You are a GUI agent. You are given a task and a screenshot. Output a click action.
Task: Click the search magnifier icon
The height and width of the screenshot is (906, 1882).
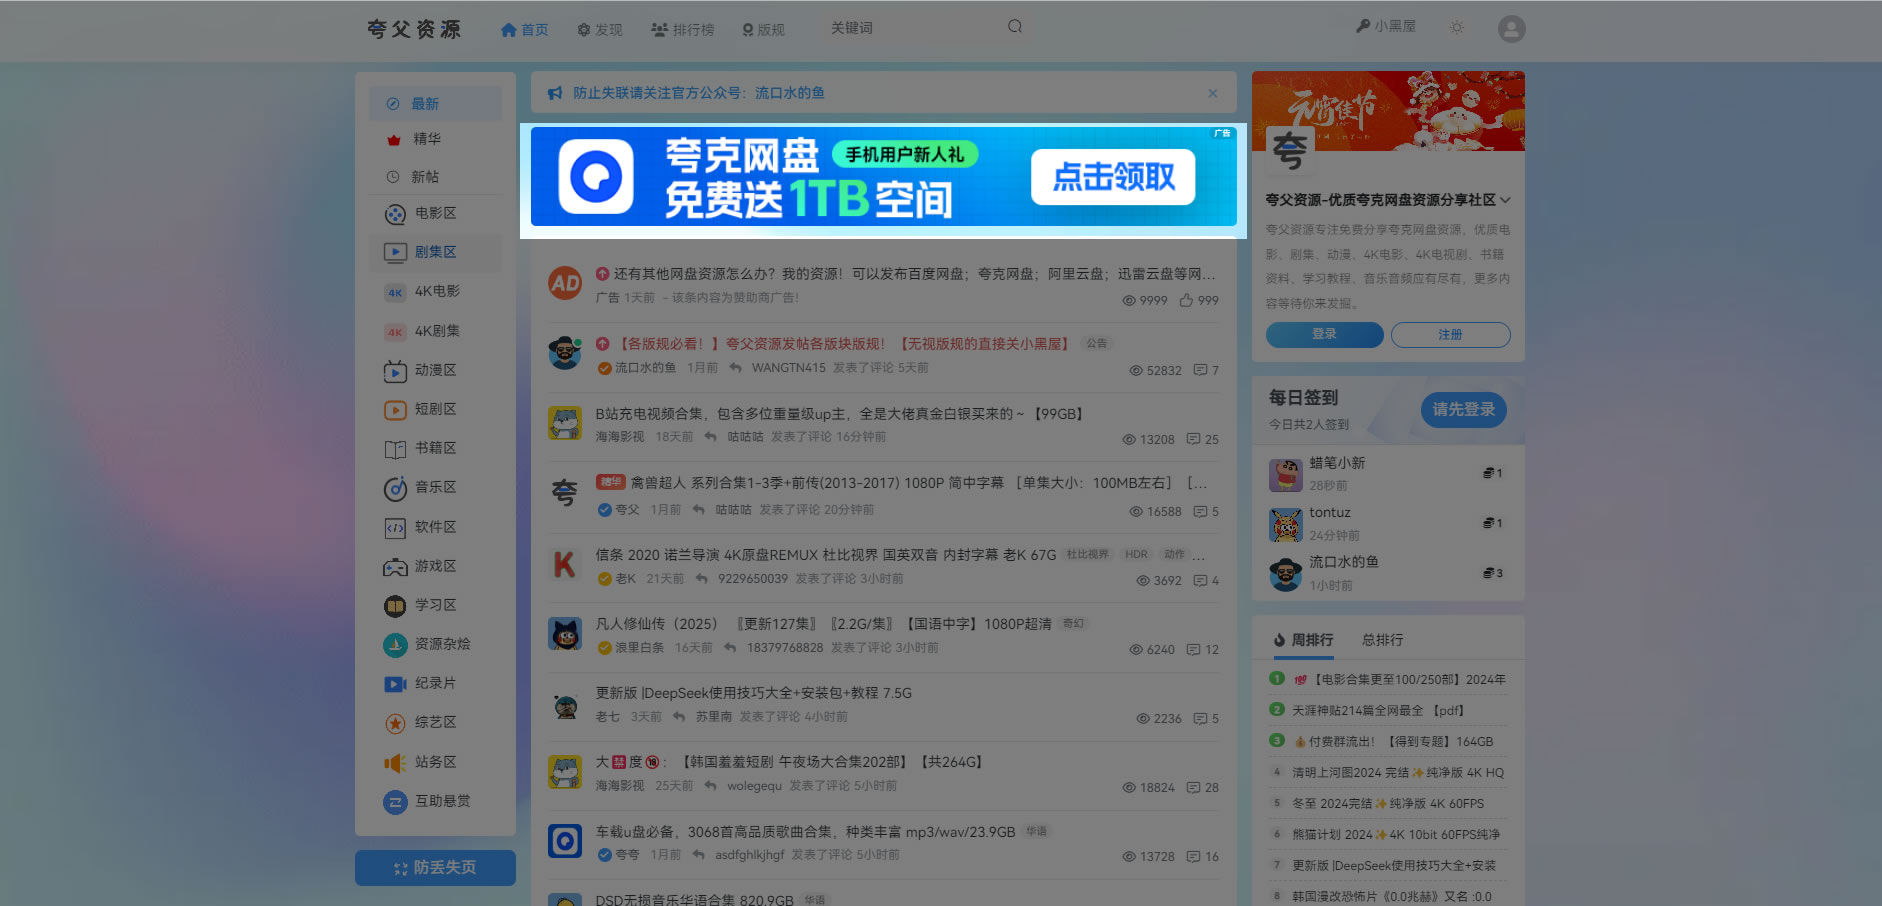[1015, 27]
